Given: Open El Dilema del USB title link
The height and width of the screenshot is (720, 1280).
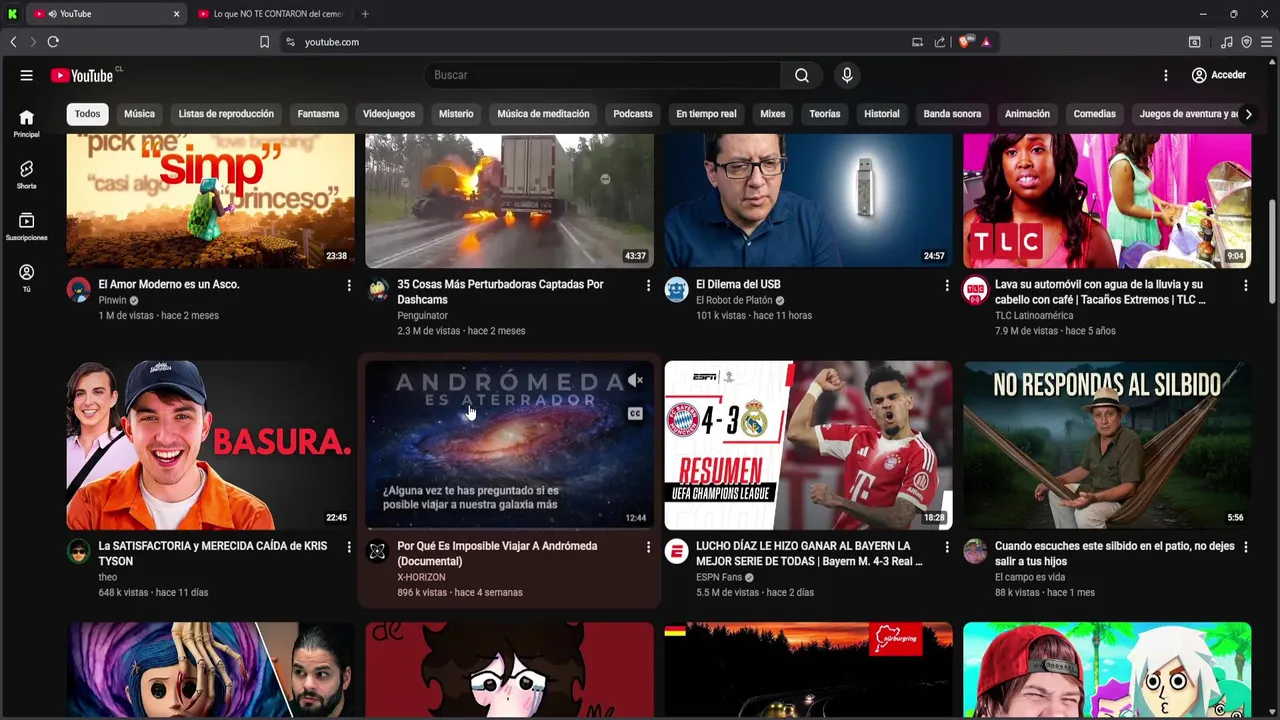Looking at the screenshot, I should (x=738, y=285).
